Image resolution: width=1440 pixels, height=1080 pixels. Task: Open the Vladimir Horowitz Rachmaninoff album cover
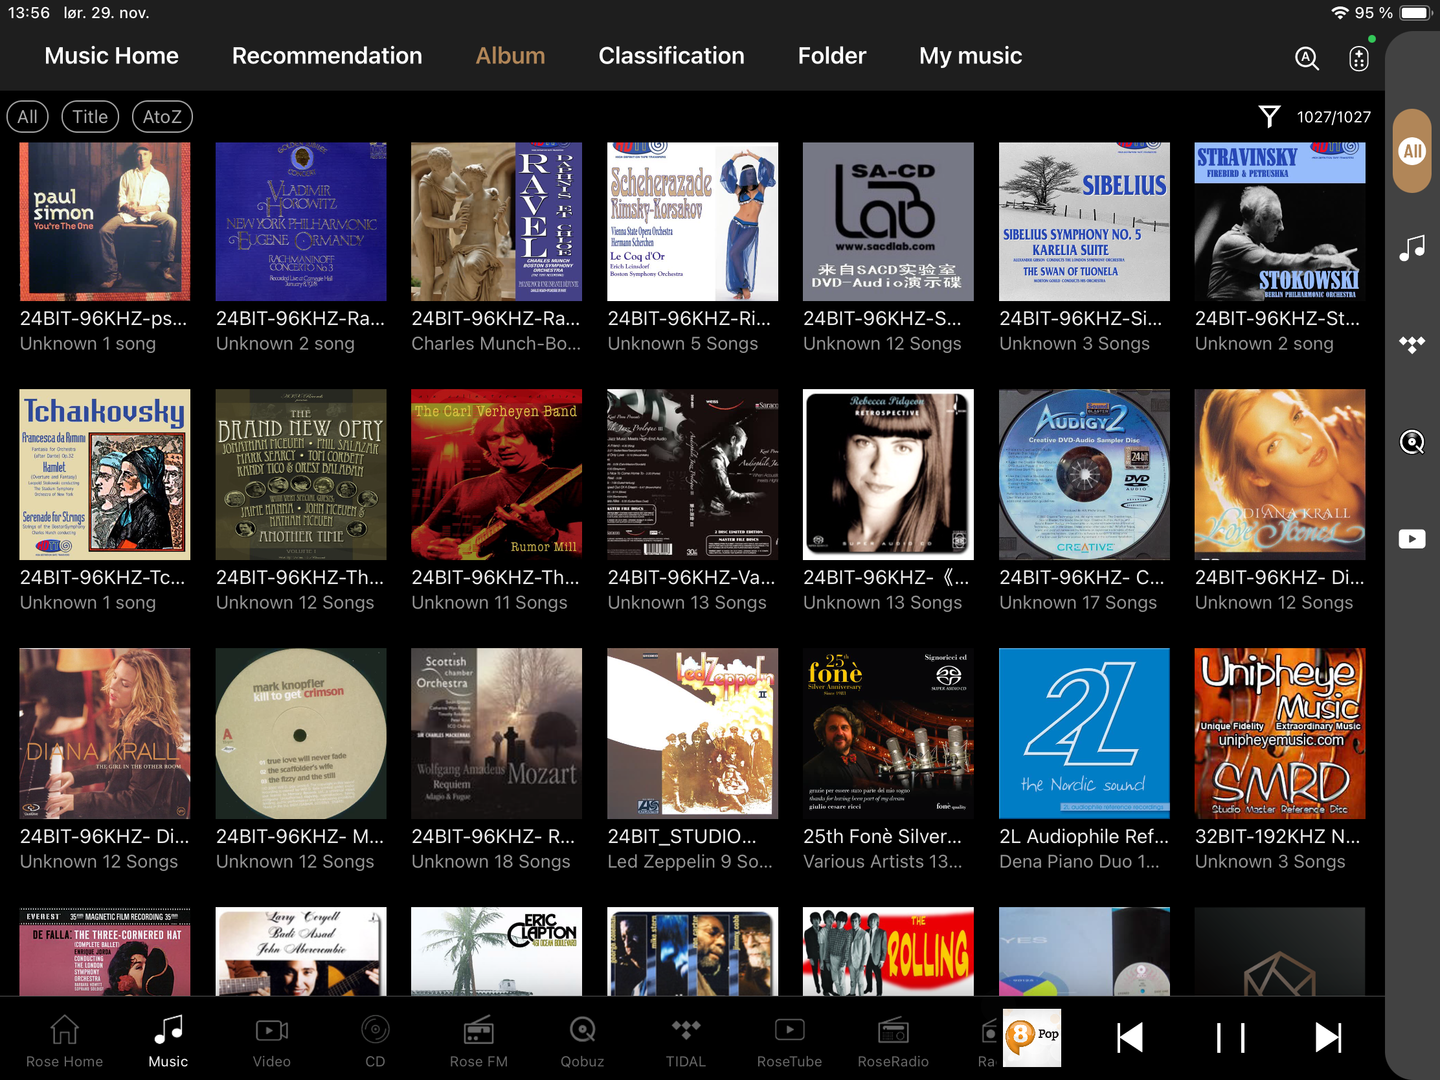(301, 221)
